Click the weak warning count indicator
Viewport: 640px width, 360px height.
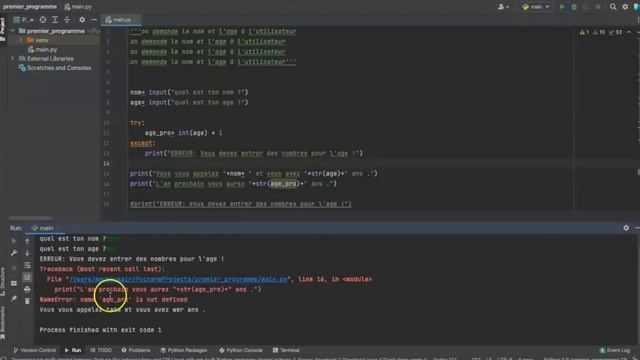click(x=599, y=32)
